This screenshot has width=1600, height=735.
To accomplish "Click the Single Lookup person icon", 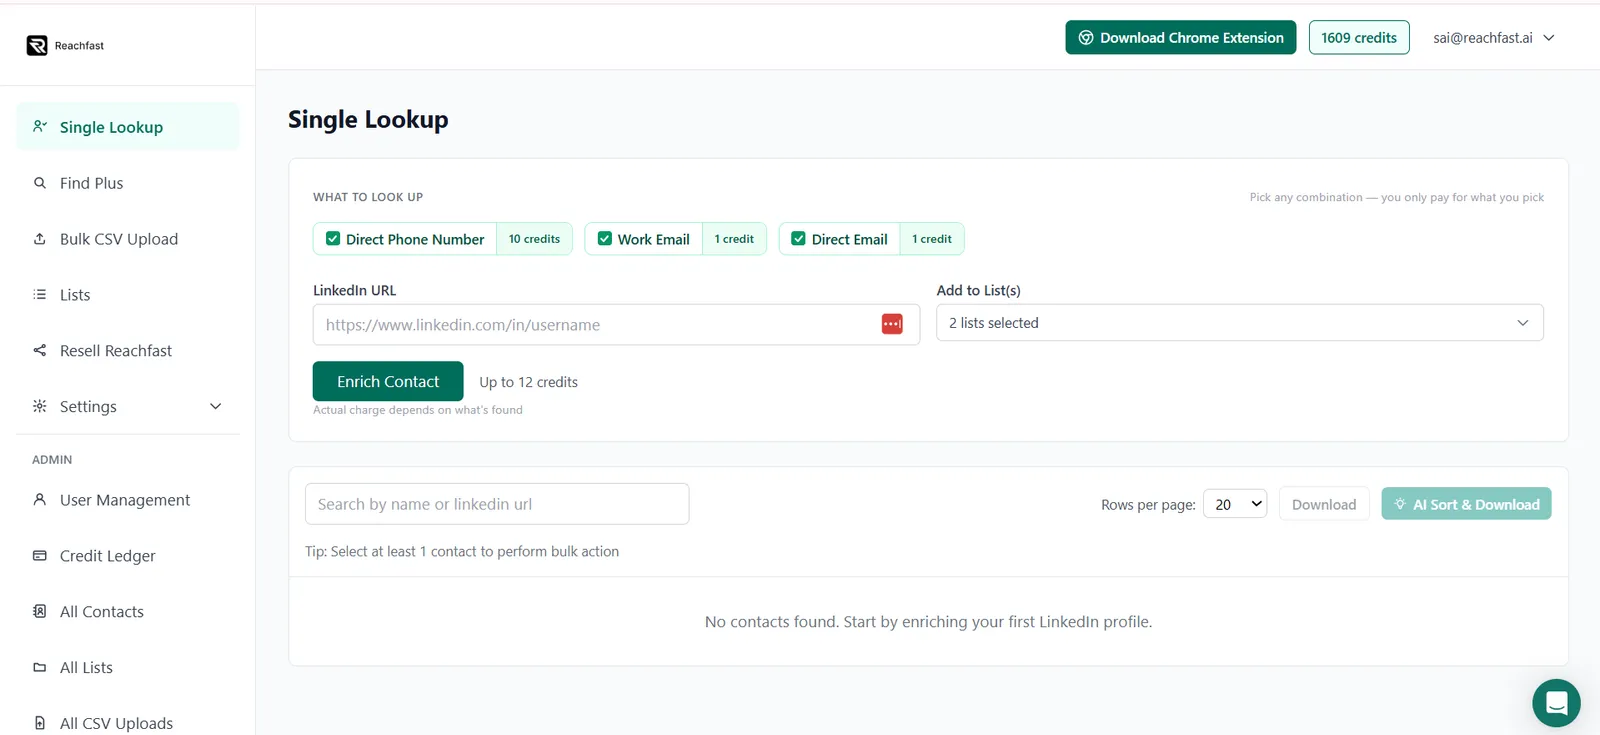I will point(40,126).
